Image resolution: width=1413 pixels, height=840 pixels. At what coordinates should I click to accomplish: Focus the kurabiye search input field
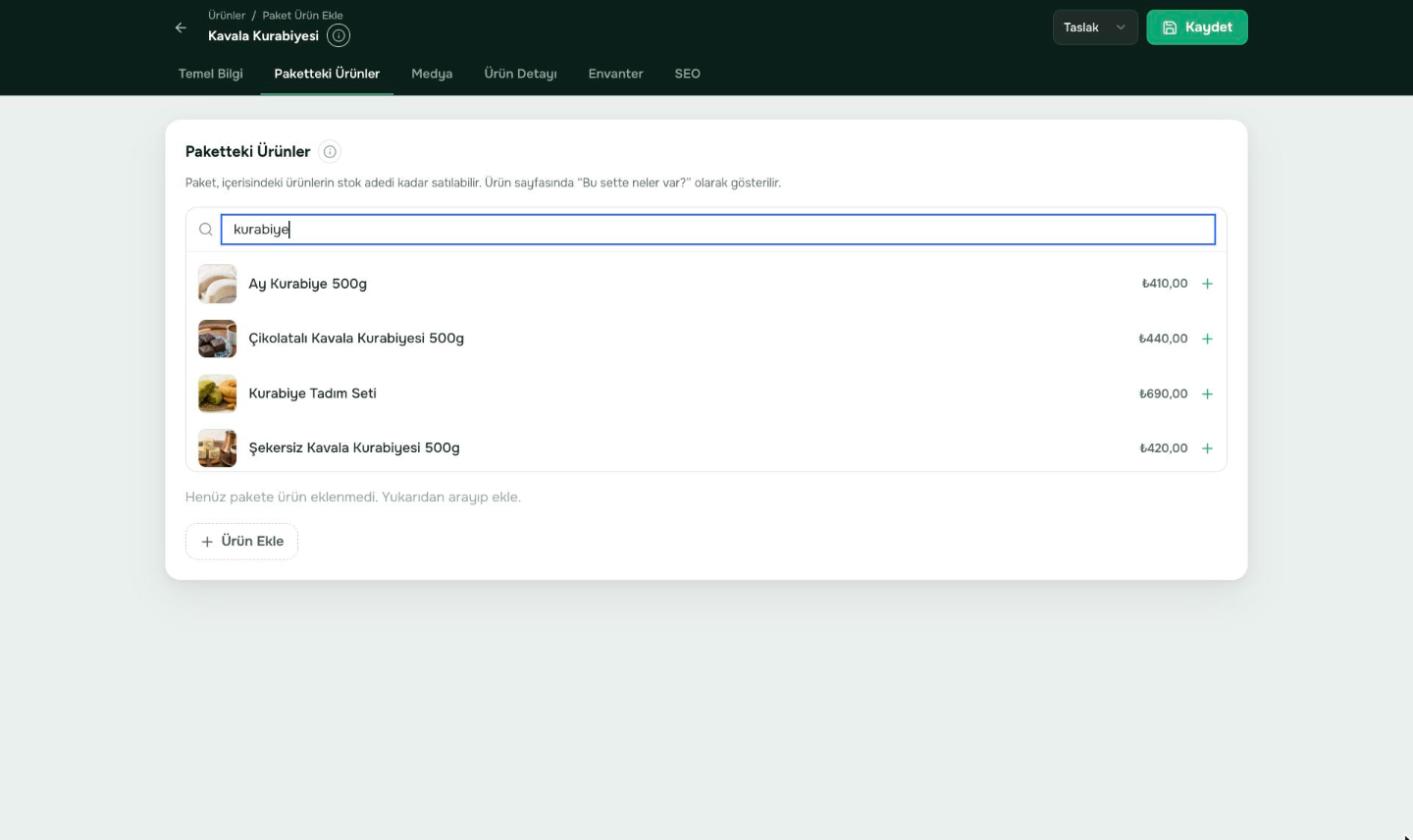pyautogui.click(x=718, y=230)
